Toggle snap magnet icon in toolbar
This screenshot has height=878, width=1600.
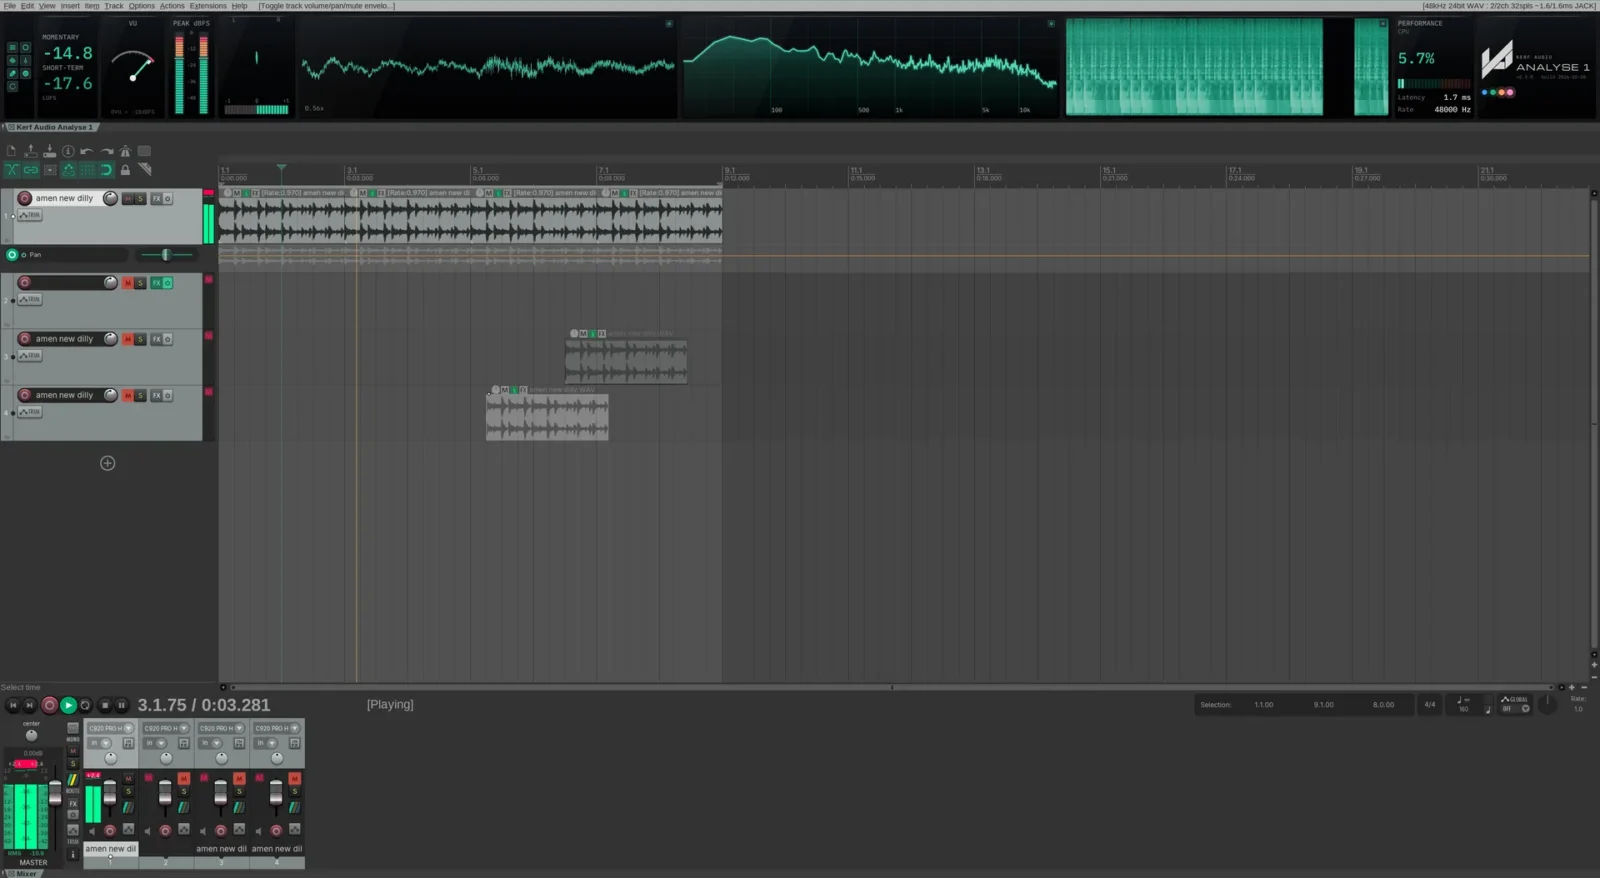(106, 170)
